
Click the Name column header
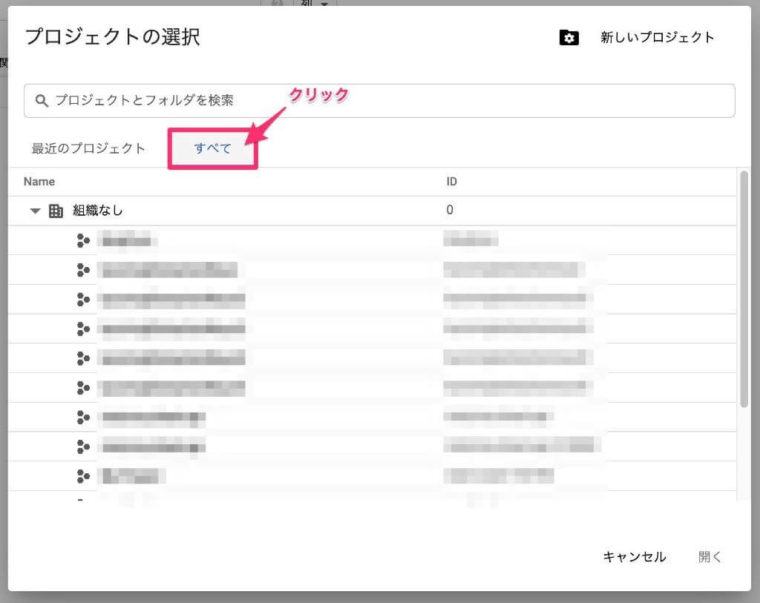click(x=39, y=182)
